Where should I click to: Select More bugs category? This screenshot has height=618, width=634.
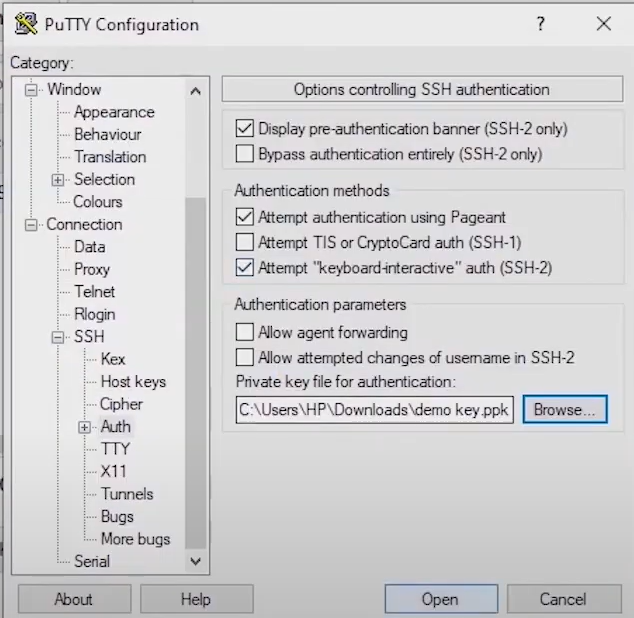click(x=135, y=539)
